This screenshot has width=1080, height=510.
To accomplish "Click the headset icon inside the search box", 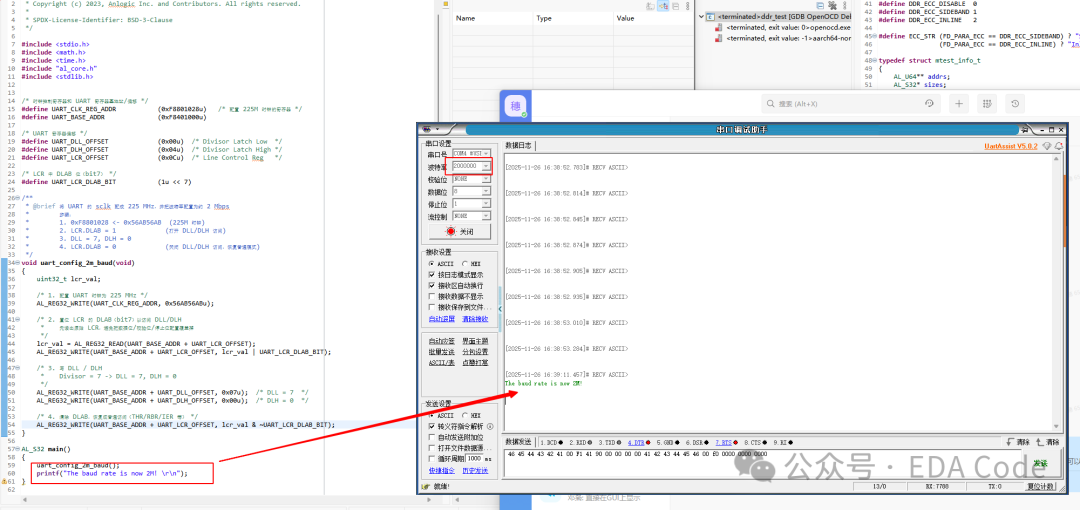I will click(x=929, y=103).
